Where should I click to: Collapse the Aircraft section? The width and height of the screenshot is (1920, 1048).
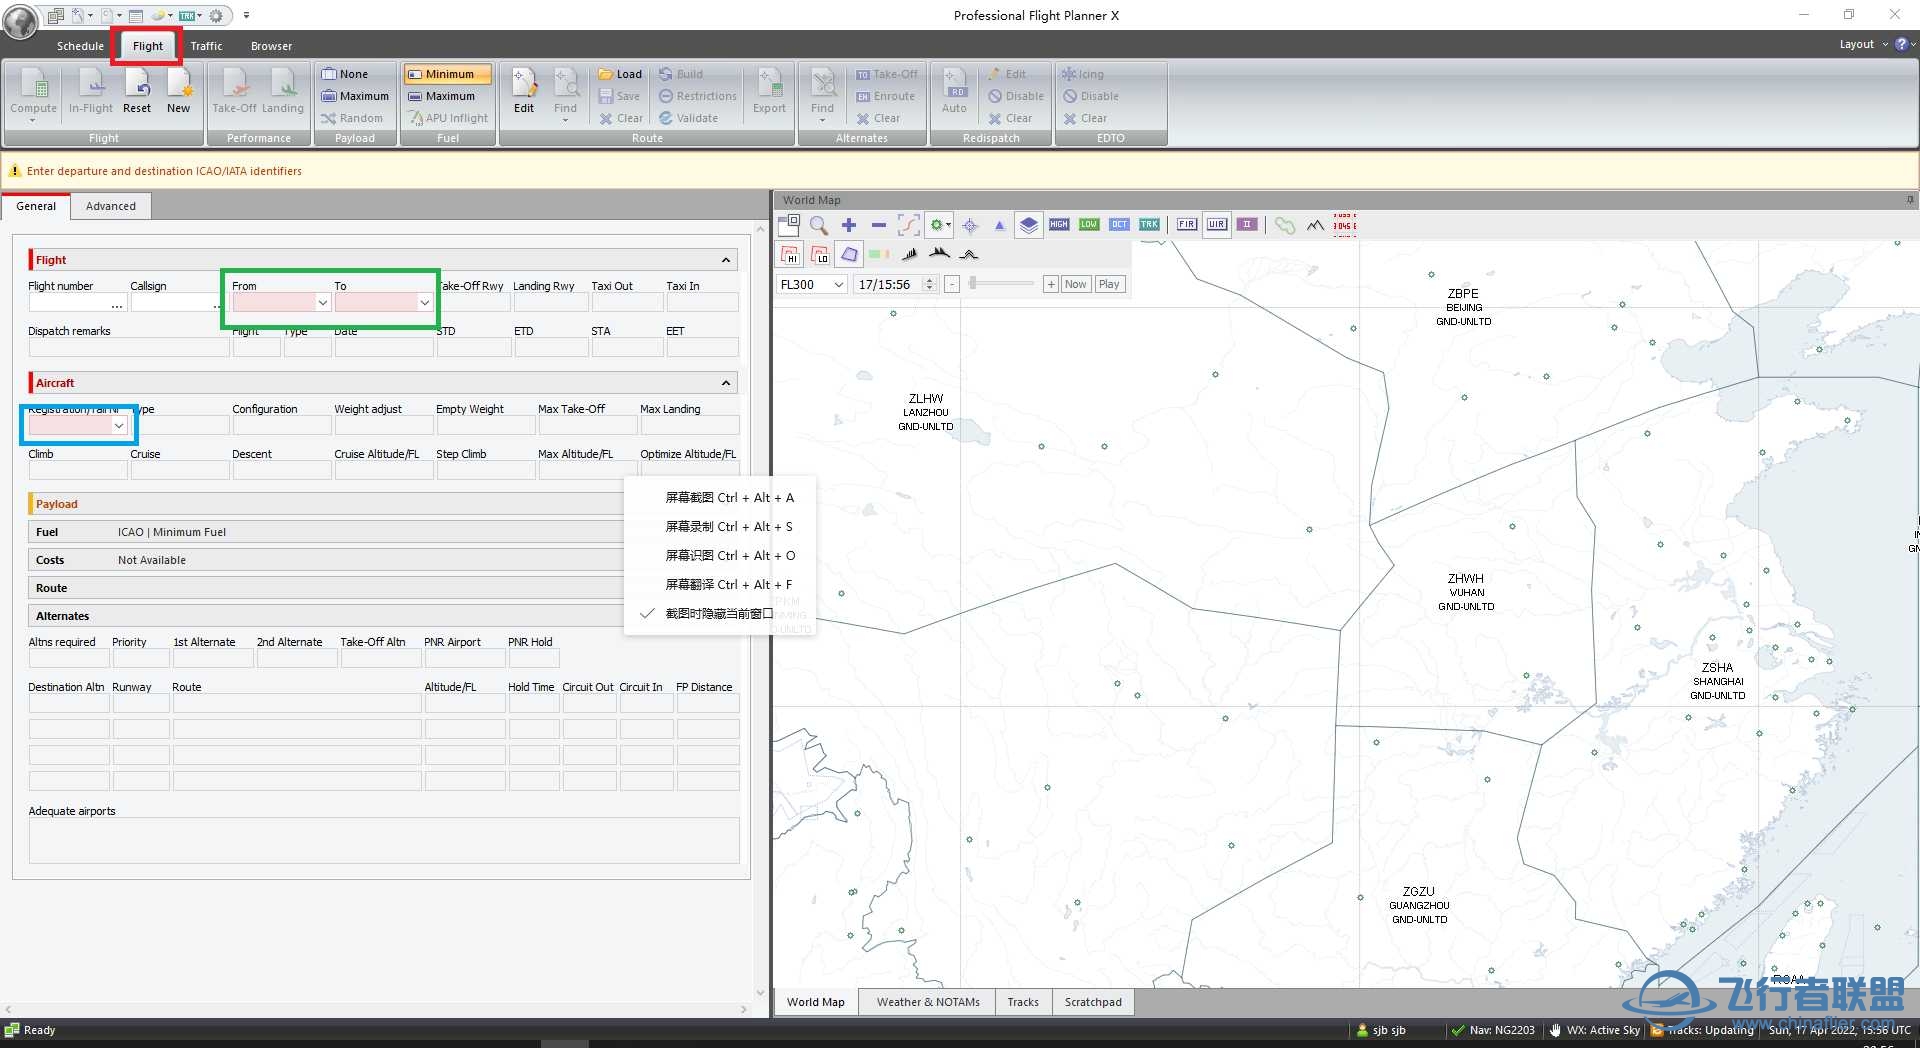pos(726,383)
